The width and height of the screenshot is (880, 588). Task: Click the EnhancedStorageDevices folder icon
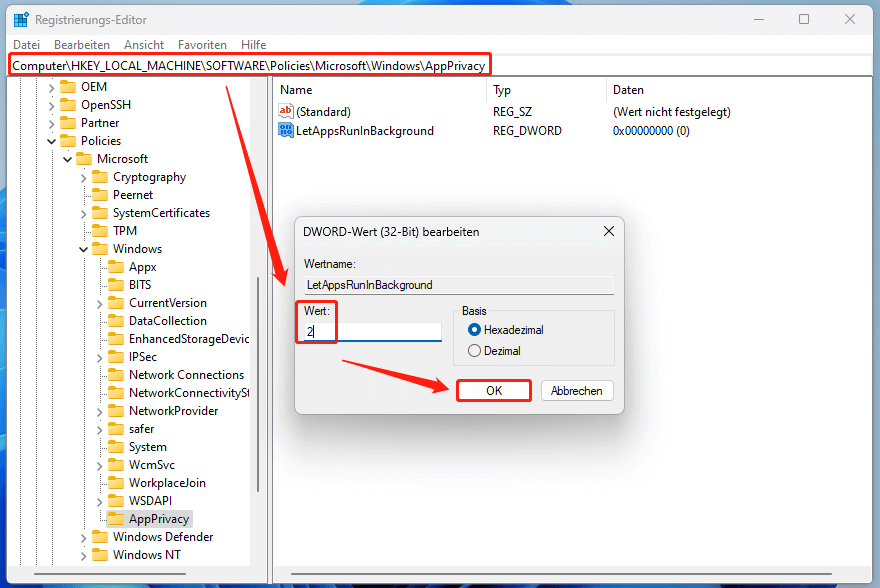point(116,338)
